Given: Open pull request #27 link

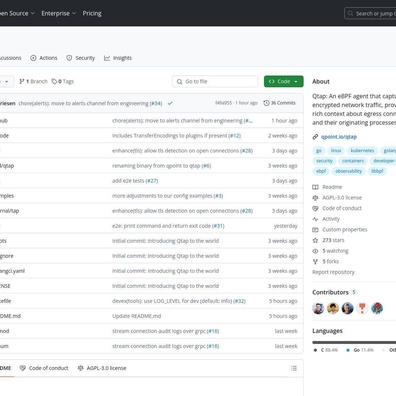Looking at the screenshot, I should click(152, 181).
